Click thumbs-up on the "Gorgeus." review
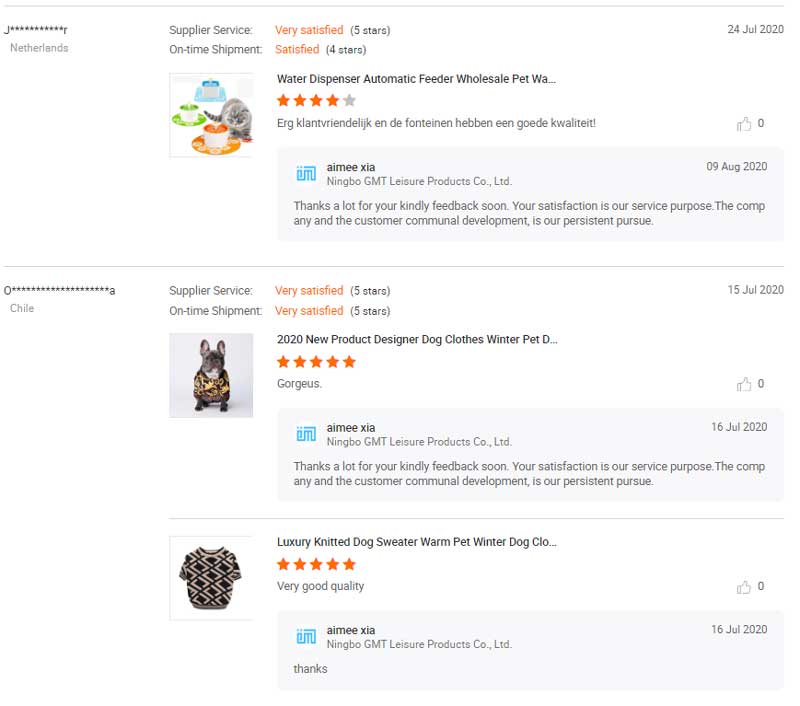 [x=744, y=384]
